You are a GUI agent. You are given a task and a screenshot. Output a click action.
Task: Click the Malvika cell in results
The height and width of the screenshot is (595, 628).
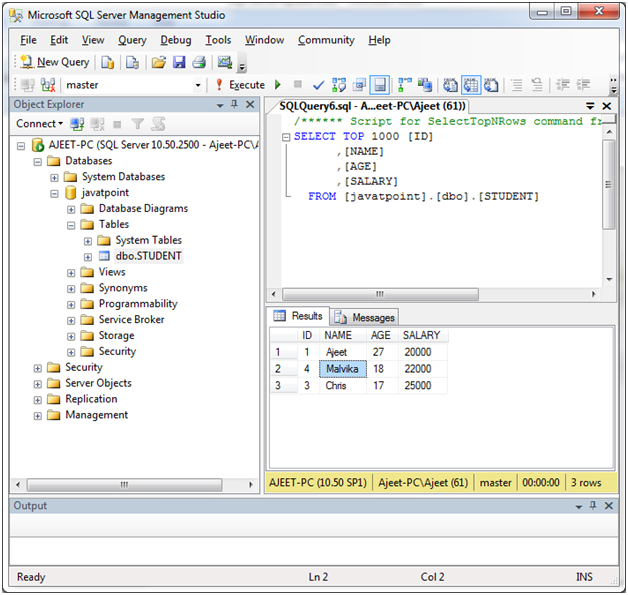pos(343,369)
